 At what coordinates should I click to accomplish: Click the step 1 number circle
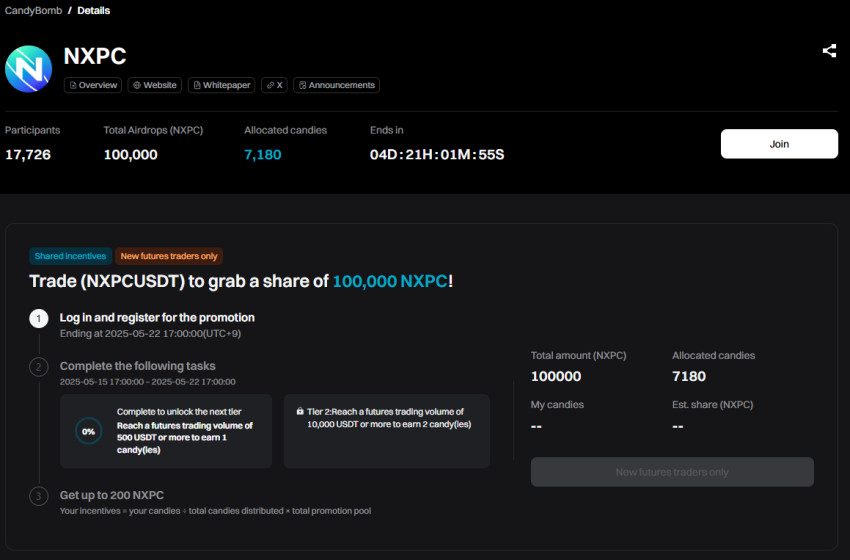point(38,319)
